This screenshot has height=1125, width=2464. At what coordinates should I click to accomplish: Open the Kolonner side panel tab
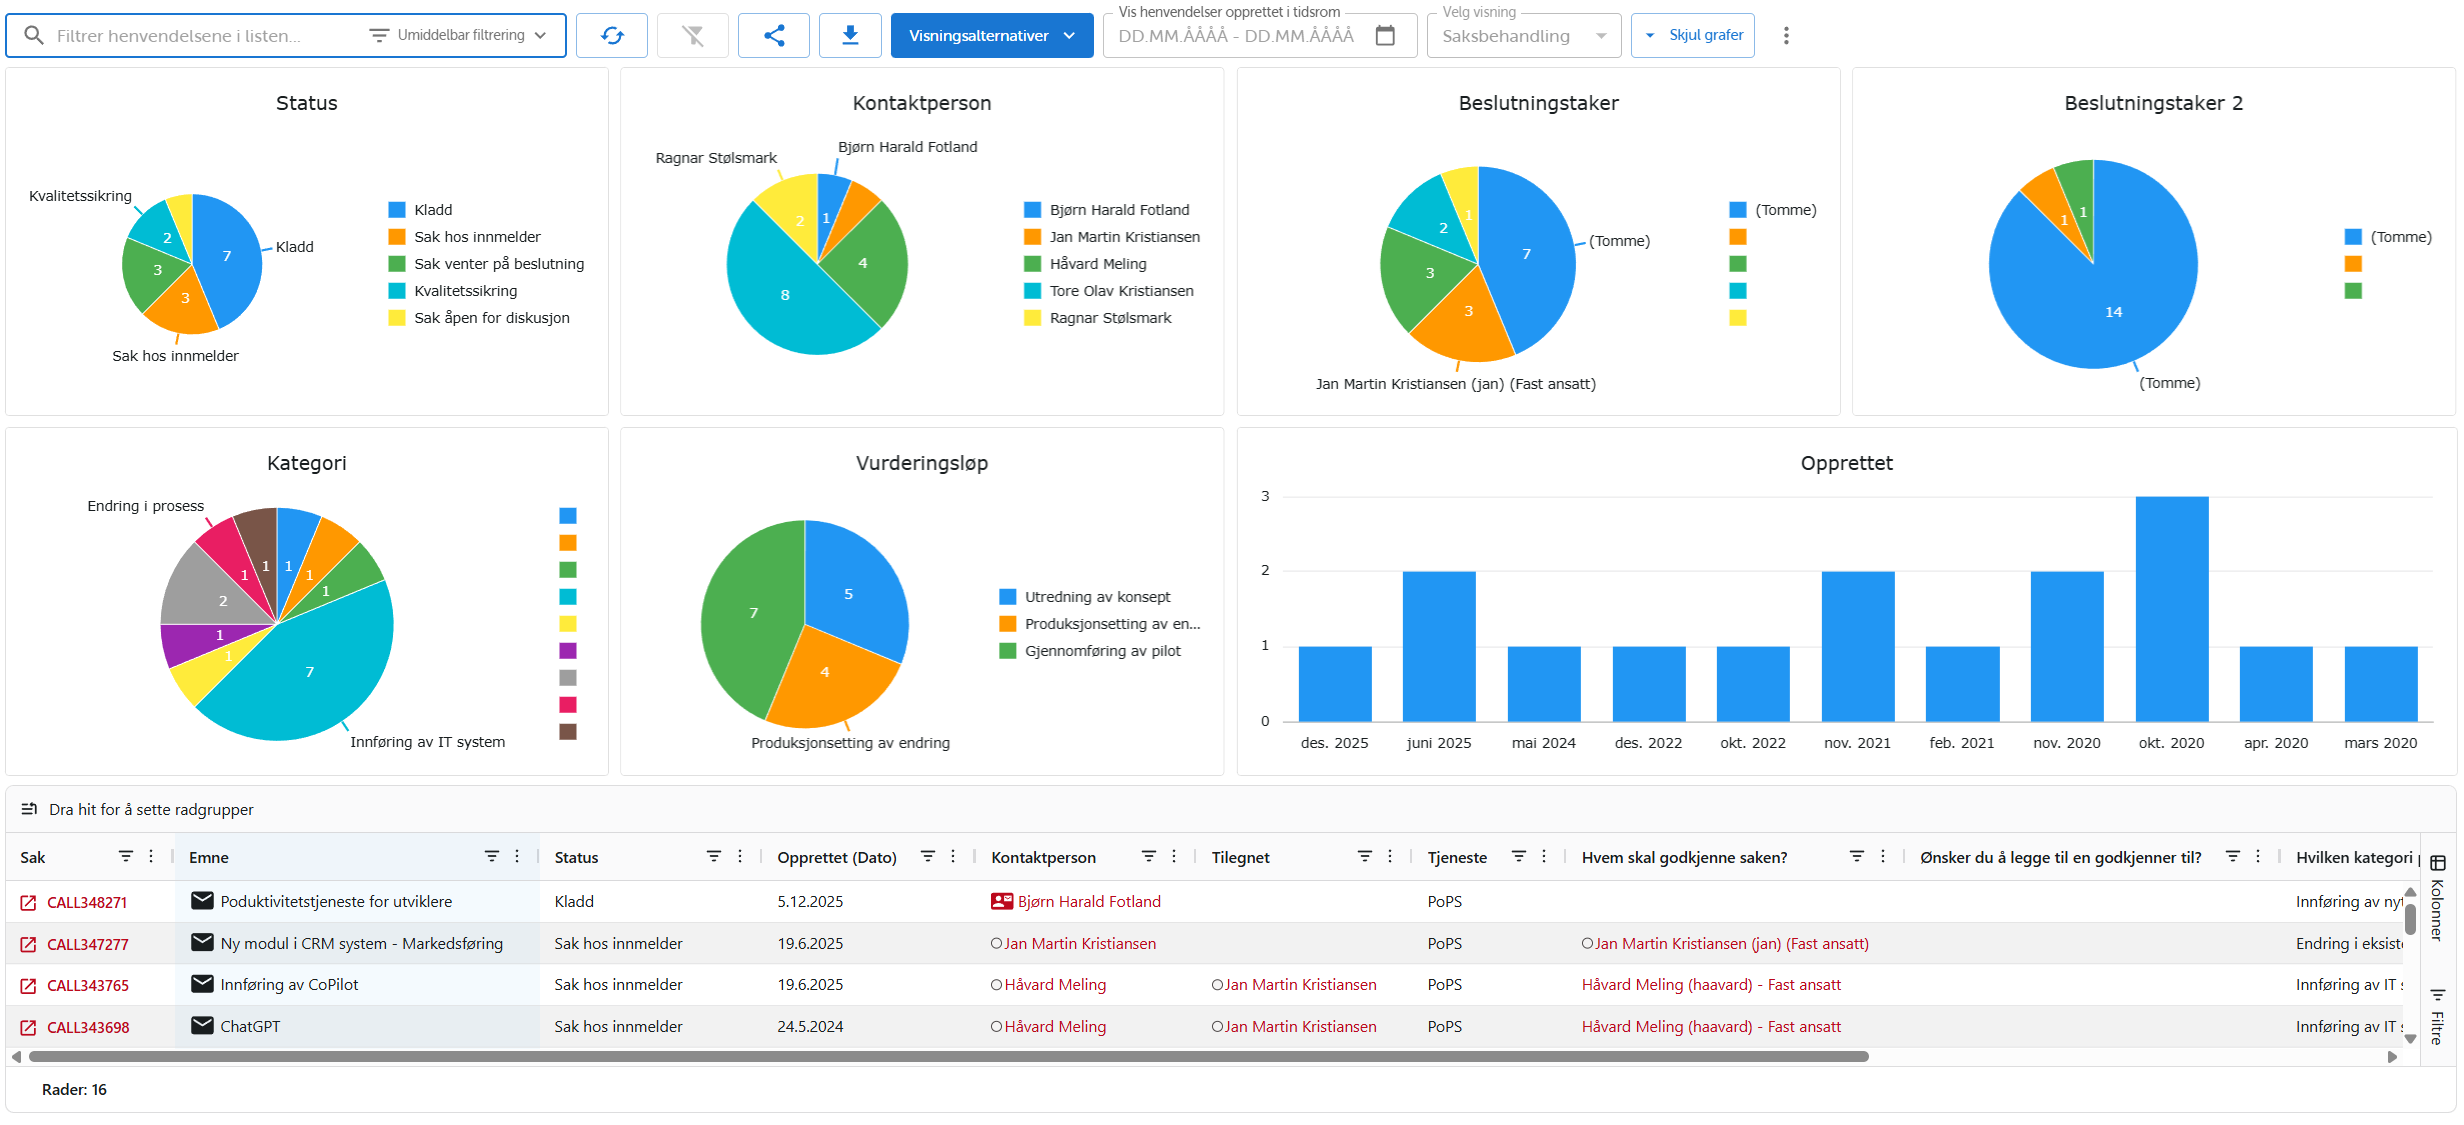click(x=2438, y=898)
